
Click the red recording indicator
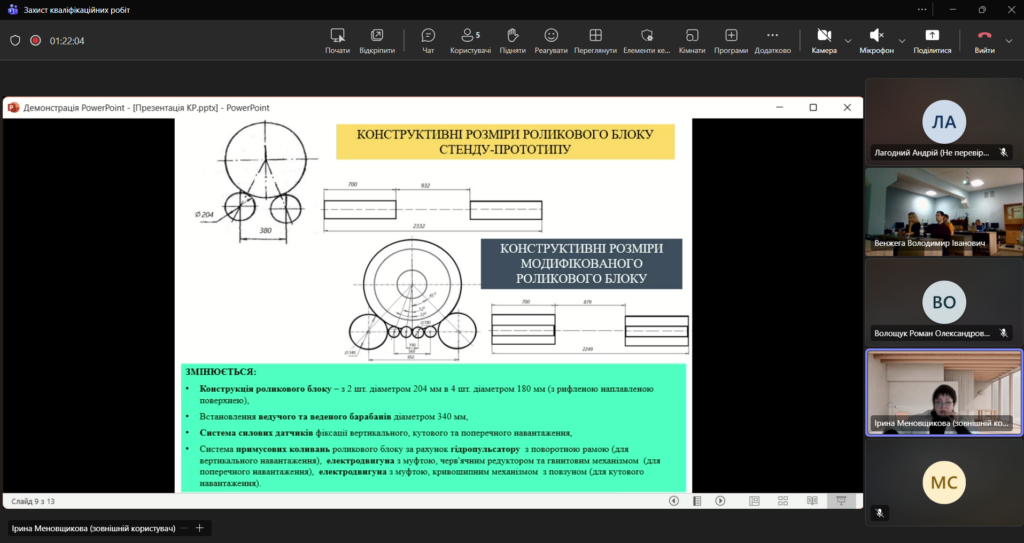tap(35, 41)
